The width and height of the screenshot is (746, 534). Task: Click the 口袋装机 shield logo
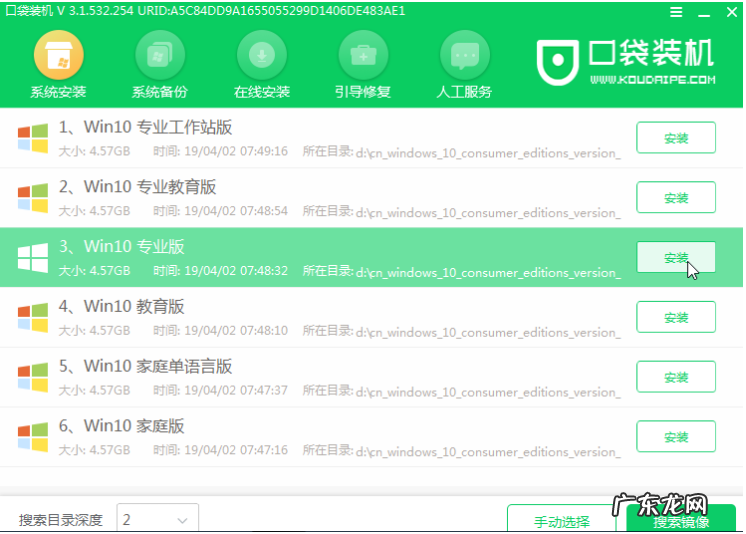pyautogui.click(x=558, y=62)
